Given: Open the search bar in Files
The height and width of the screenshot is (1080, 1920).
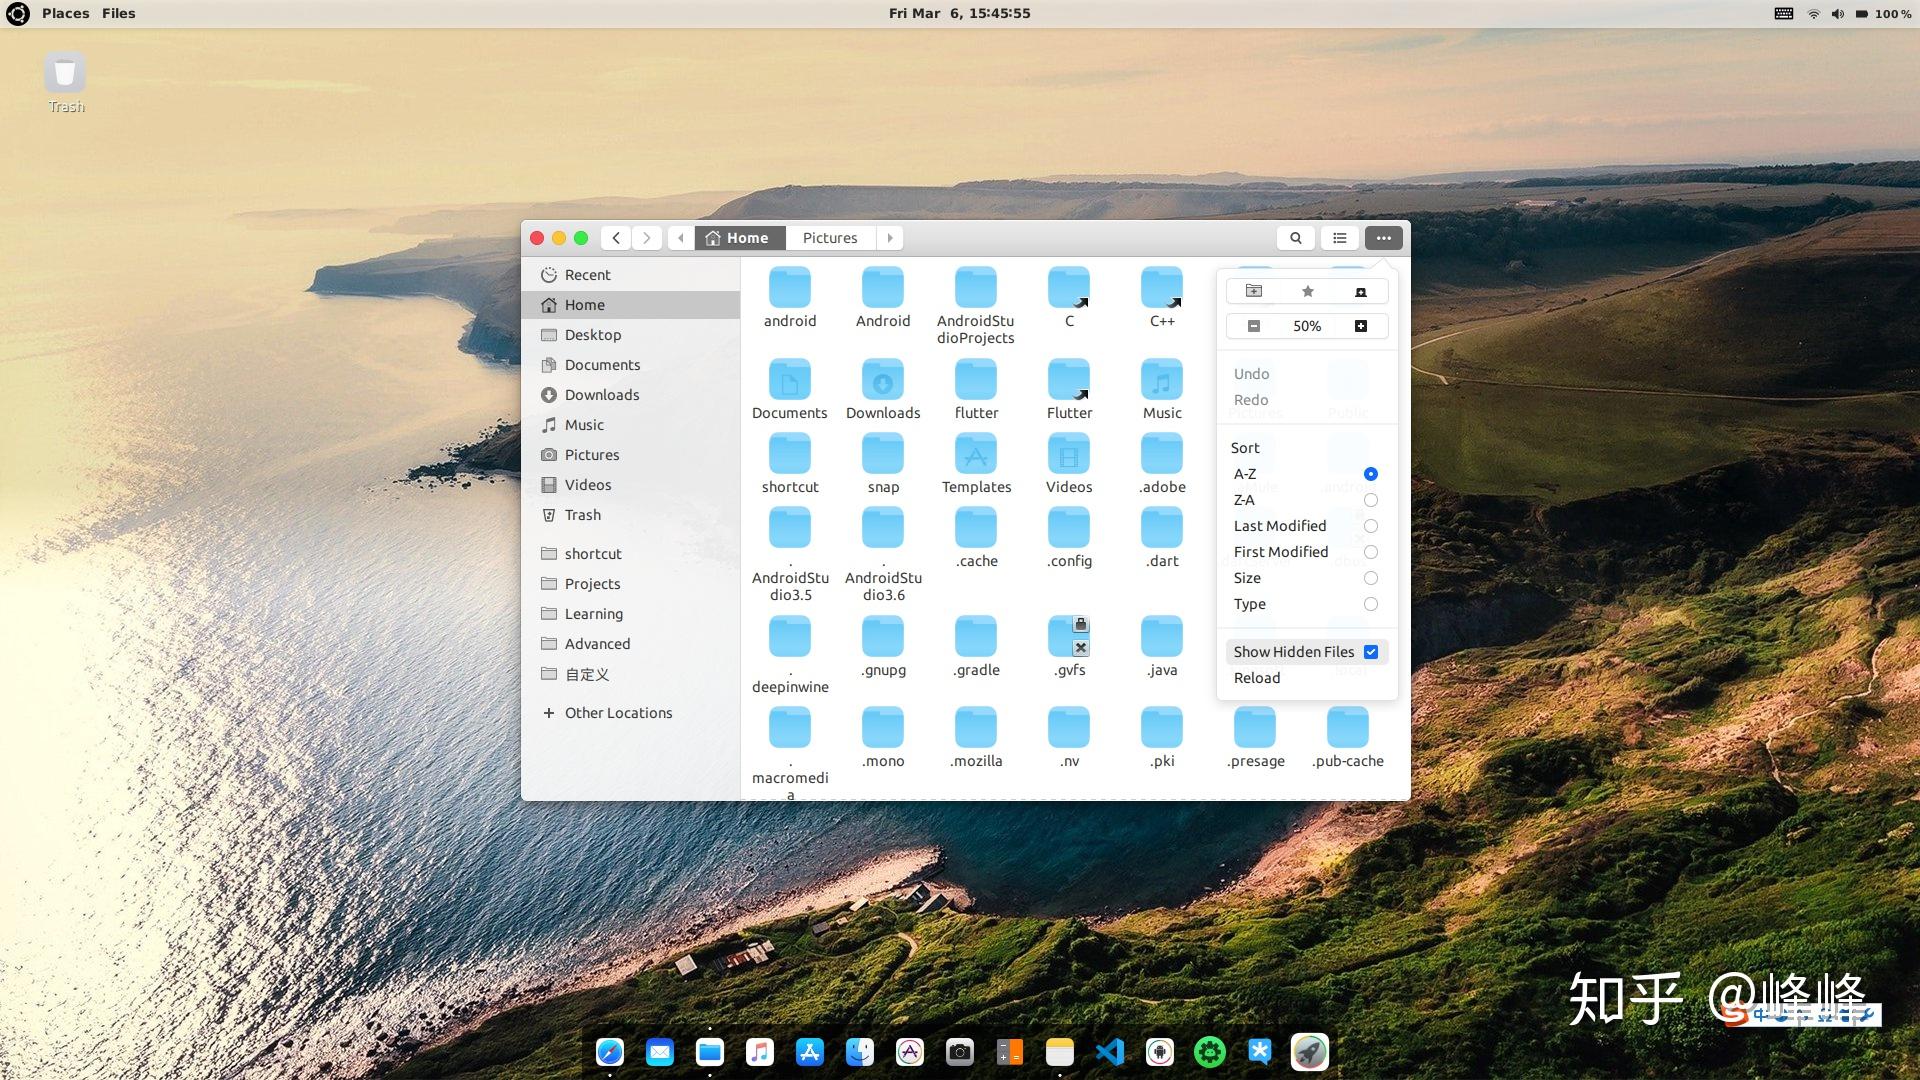Looking at the screenshot, I should coord(1295,237).
